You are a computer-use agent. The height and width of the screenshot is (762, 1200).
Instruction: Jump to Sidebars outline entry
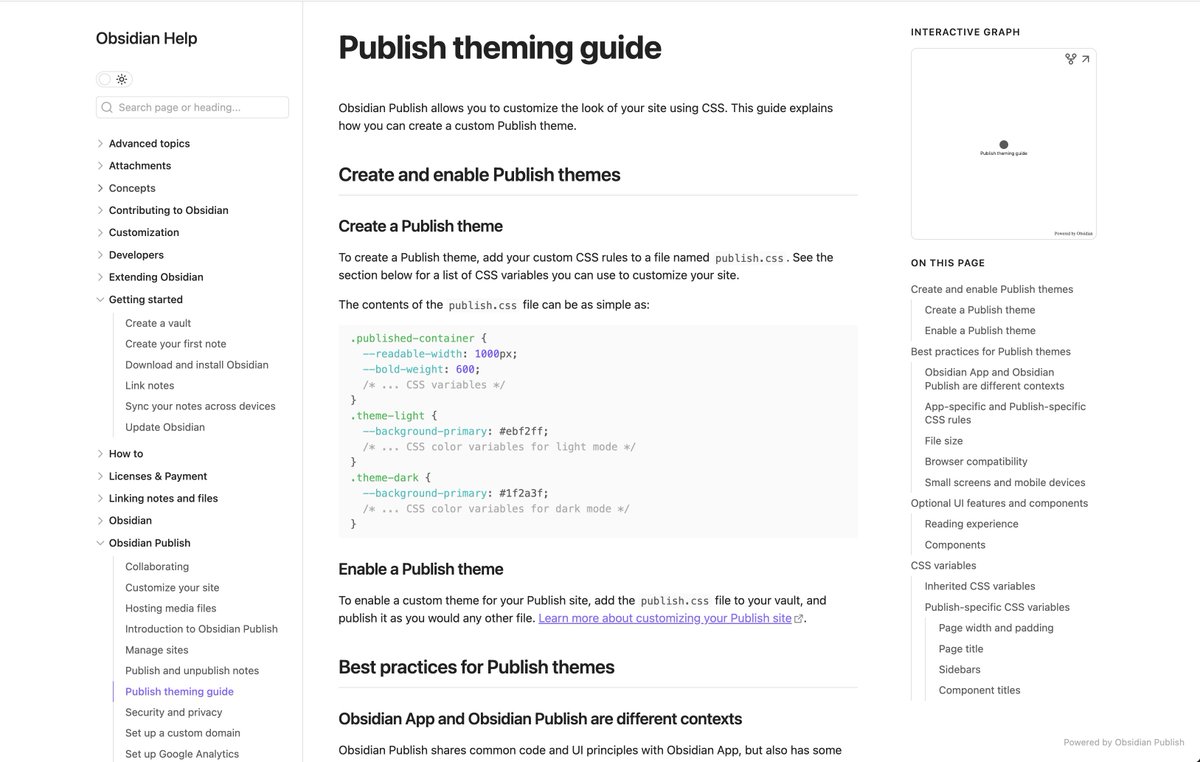pyautogui.click(x=960, y=670)
